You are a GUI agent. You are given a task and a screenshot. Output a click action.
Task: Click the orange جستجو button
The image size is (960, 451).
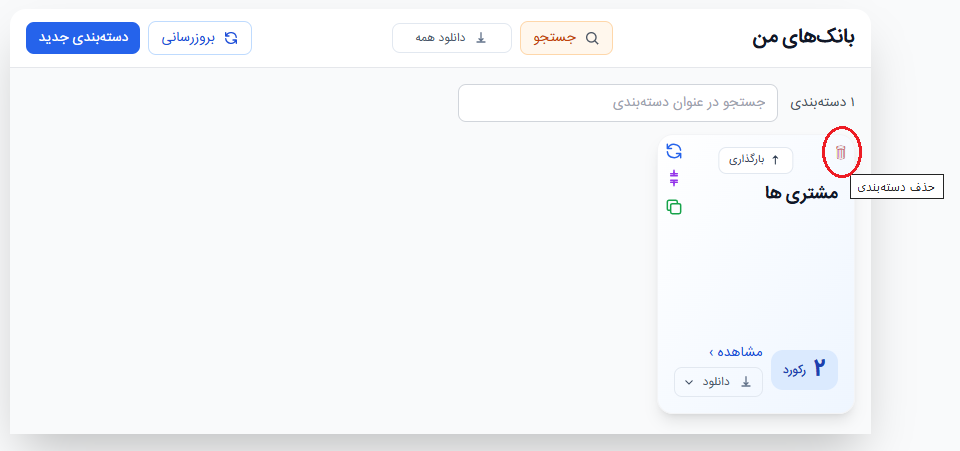point(566,38)
